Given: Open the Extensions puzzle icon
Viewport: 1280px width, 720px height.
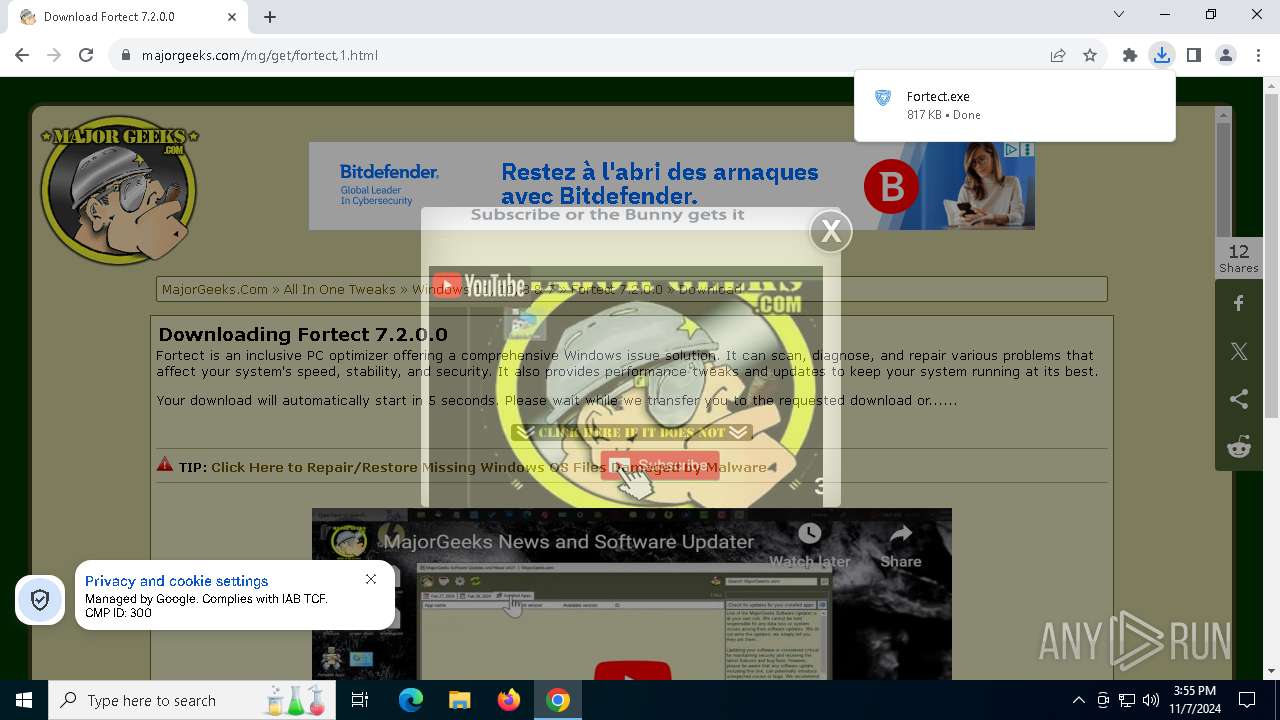Looking at the screenshot, I should (x=1130, y=55).
